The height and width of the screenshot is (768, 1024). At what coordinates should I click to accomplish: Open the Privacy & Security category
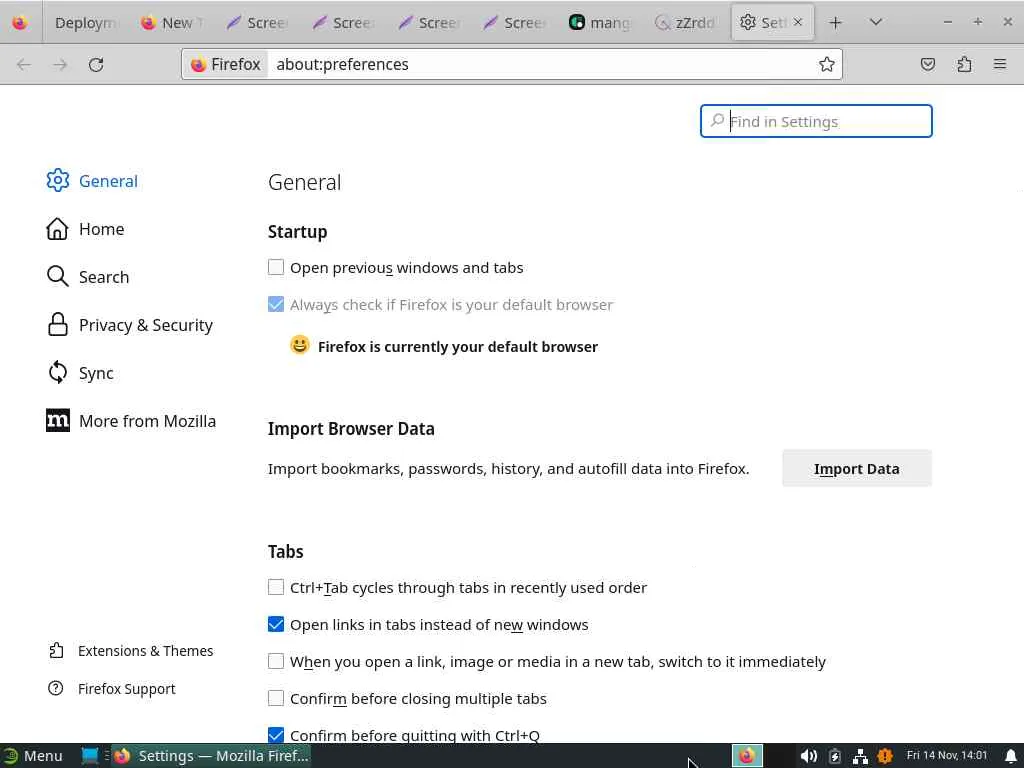(x=129, y=325)
